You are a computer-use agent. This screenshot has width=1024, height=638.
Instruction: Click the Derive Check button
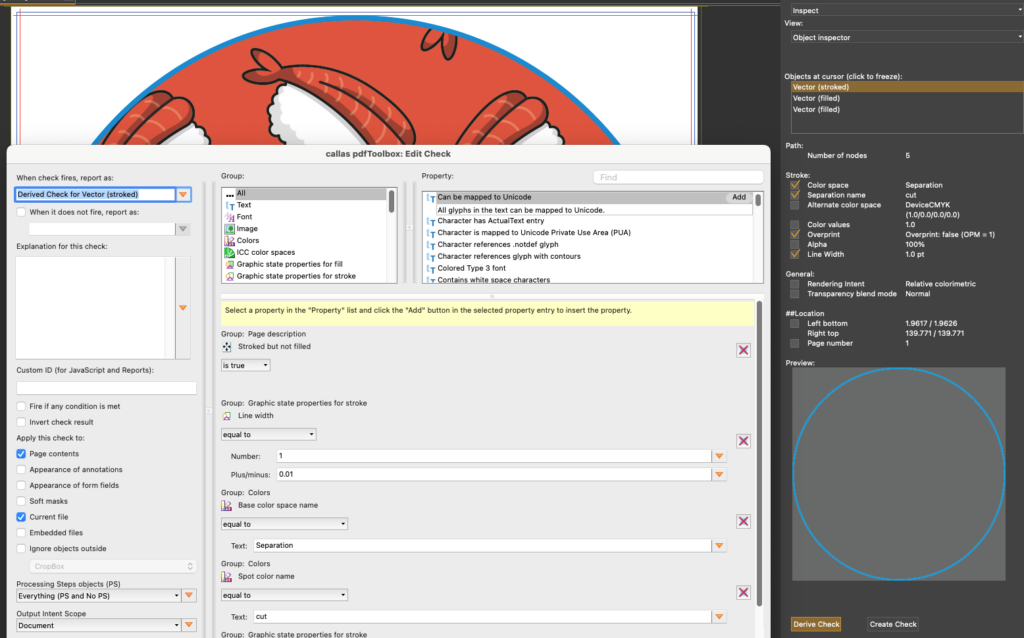(x=815, y=623)
